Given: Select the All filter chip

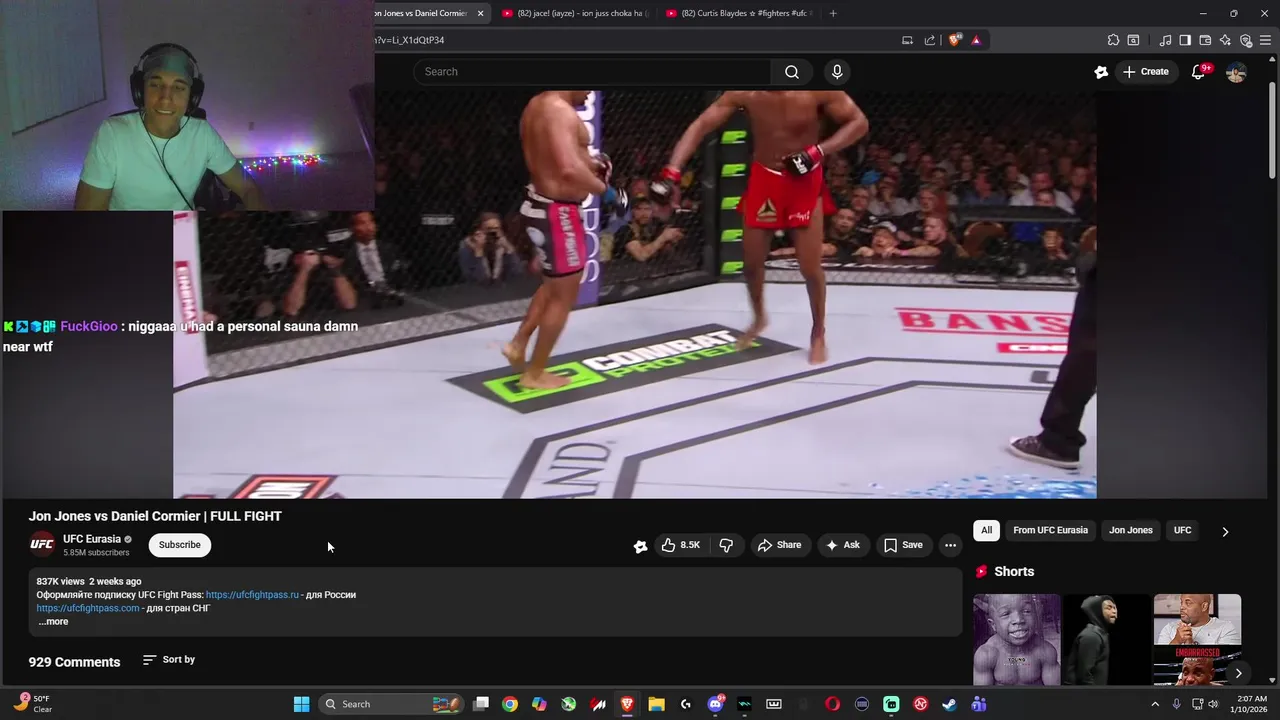Looking at the screenshot, I should coord(986,530).
